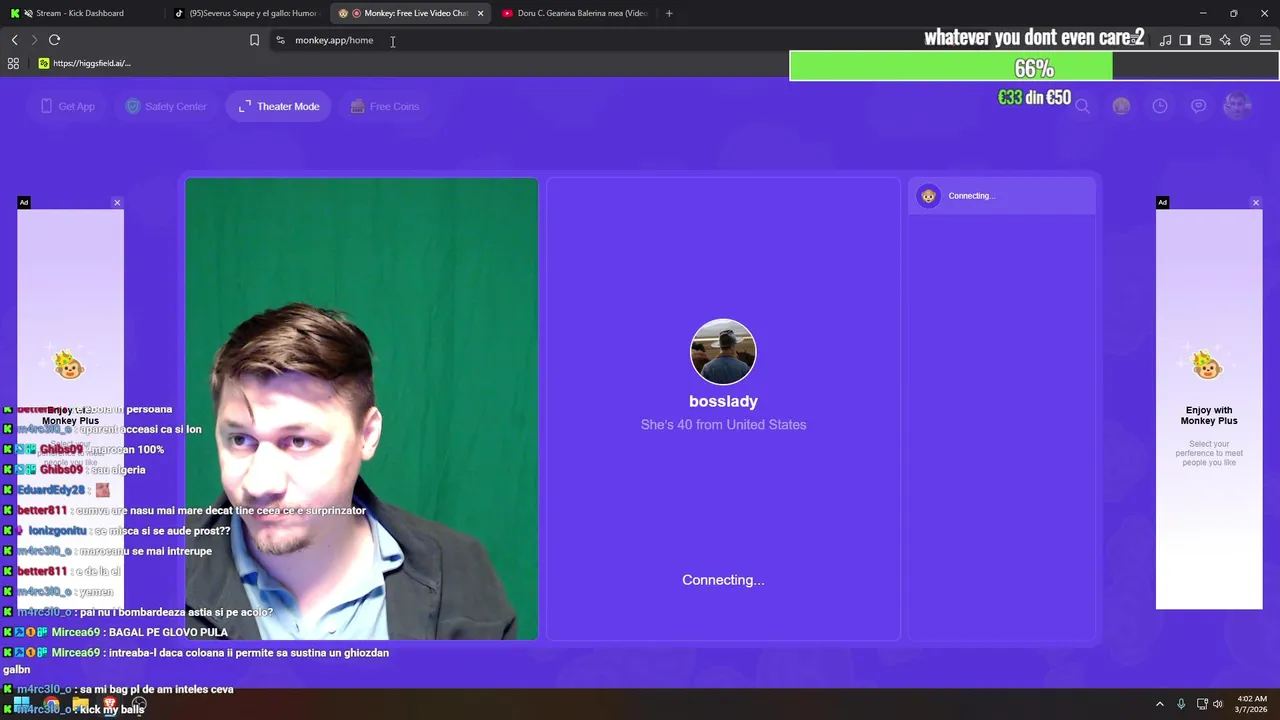Go forward one page in browser
This screenshot has height=720, width=1280.
pos(34,40)
